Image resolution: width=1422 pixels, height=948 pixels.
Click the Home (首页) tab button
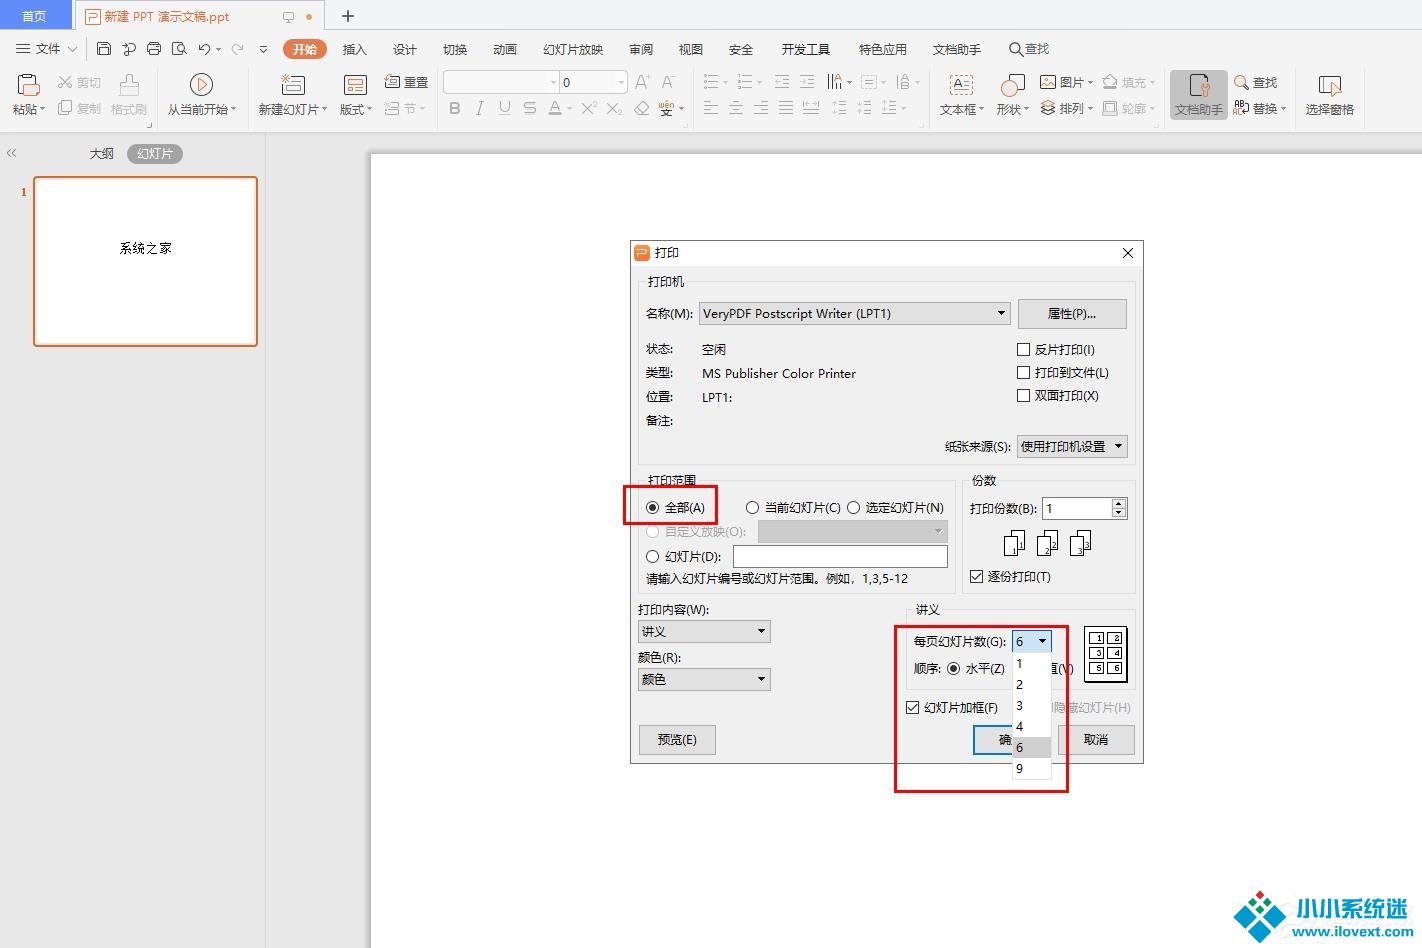click(x=35, y=15)
